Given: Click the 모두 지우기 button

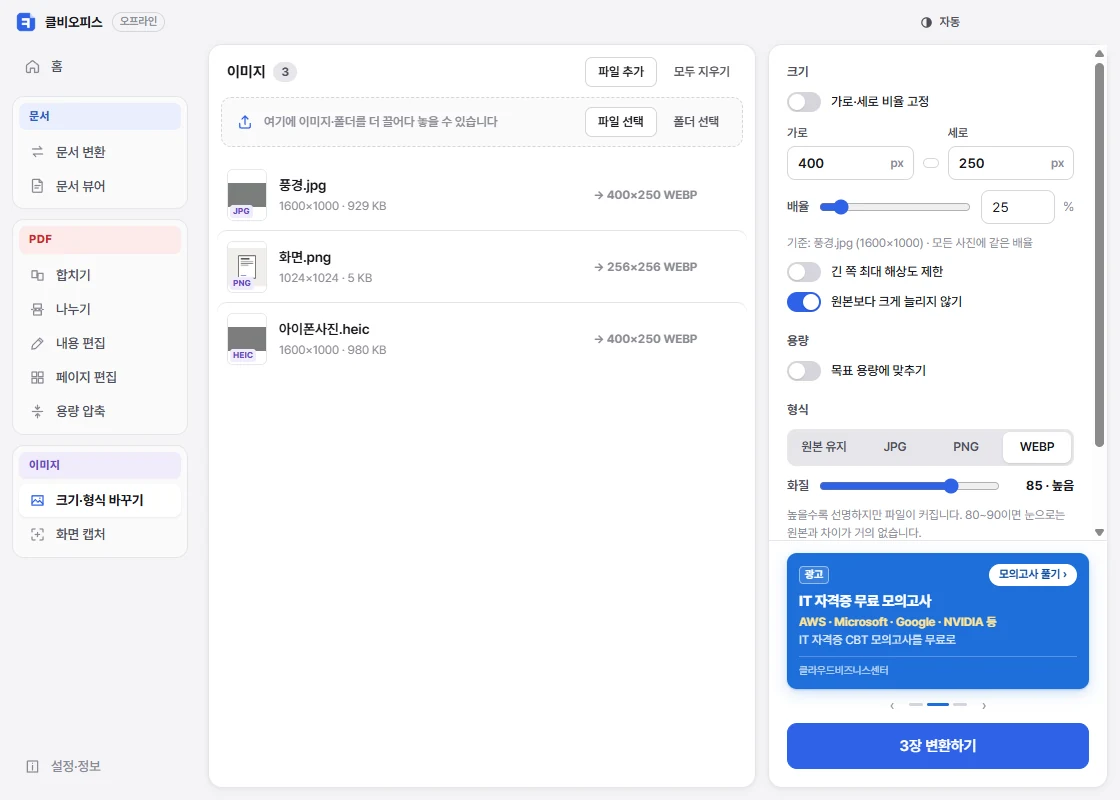Looking at the screenshot, I should tap(701, 72).
